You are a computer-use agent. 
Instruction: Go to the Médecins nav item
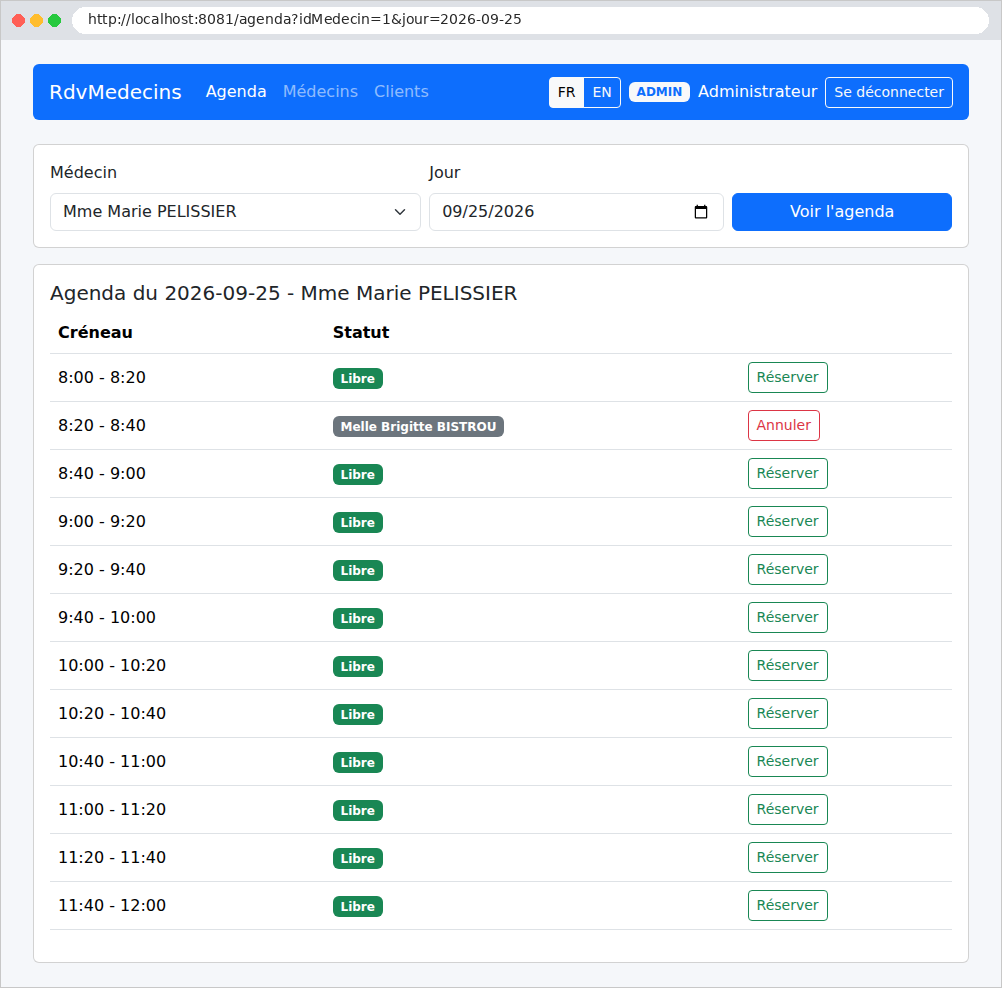320,91
